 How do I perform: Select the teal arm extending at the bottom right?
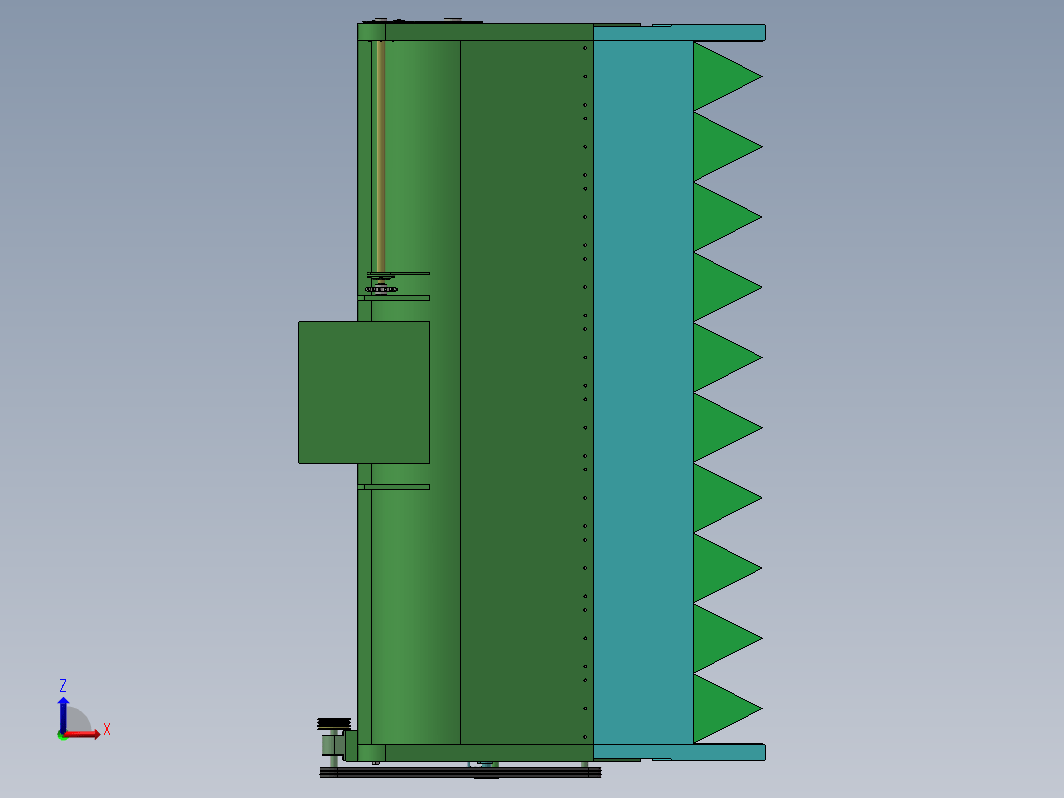pos(679,752)
